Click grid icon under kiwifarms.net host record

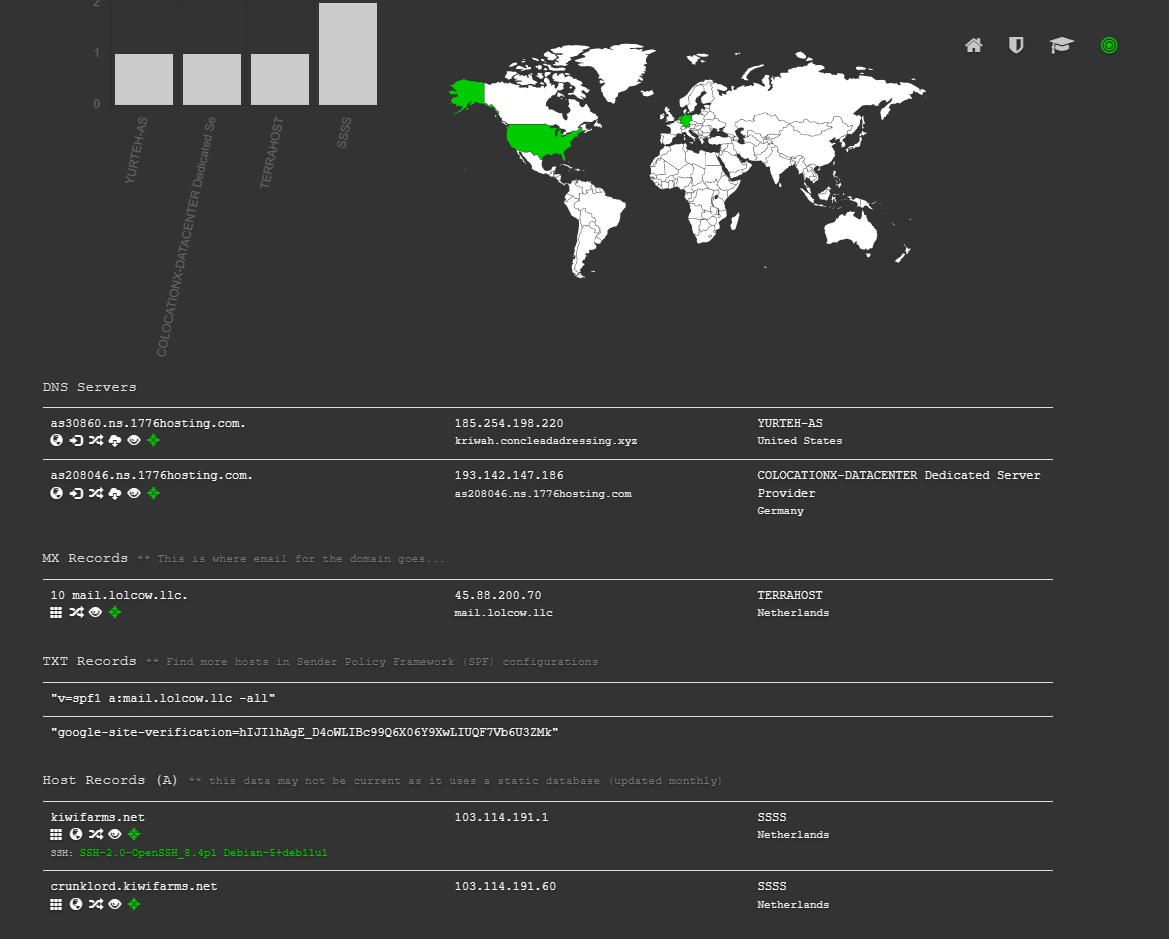pos(56,834)
